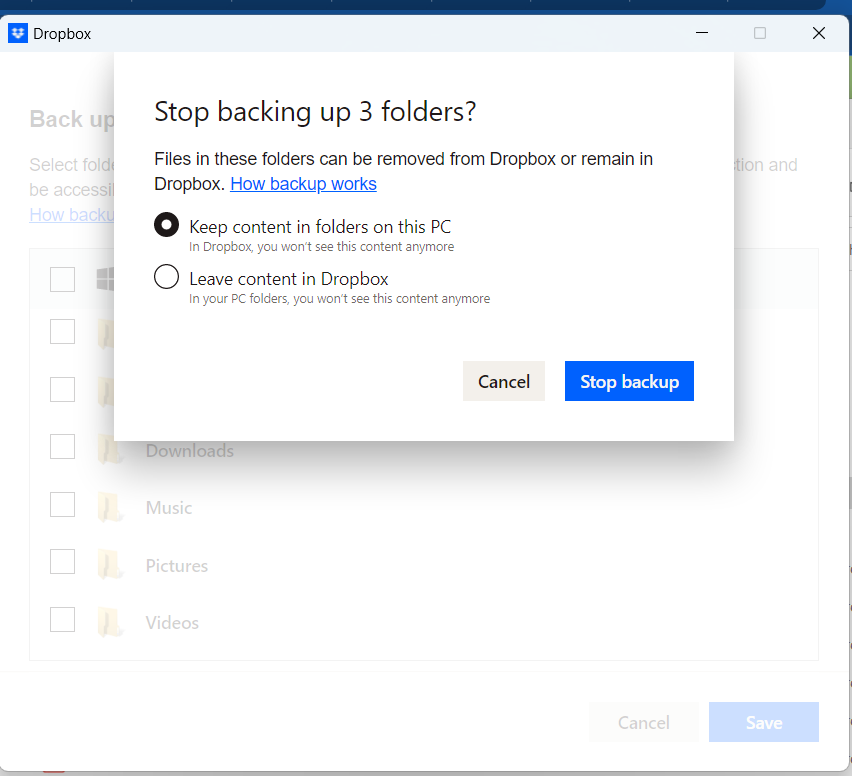This screenshot has height=776, width=852.
Task: Click the Dropbox logo in title bar
Action: click(x=18, y=33)
